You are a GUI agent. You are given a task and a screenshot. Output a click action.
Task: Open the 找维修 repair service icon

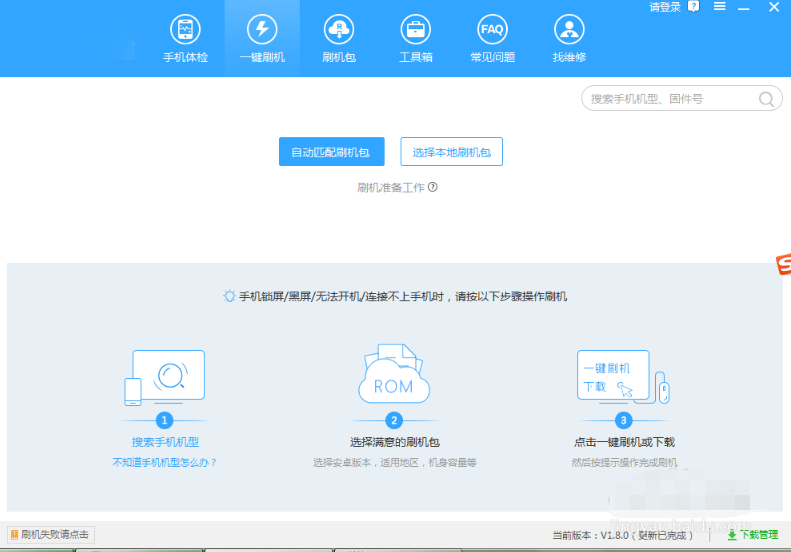[x=569, y=38]
